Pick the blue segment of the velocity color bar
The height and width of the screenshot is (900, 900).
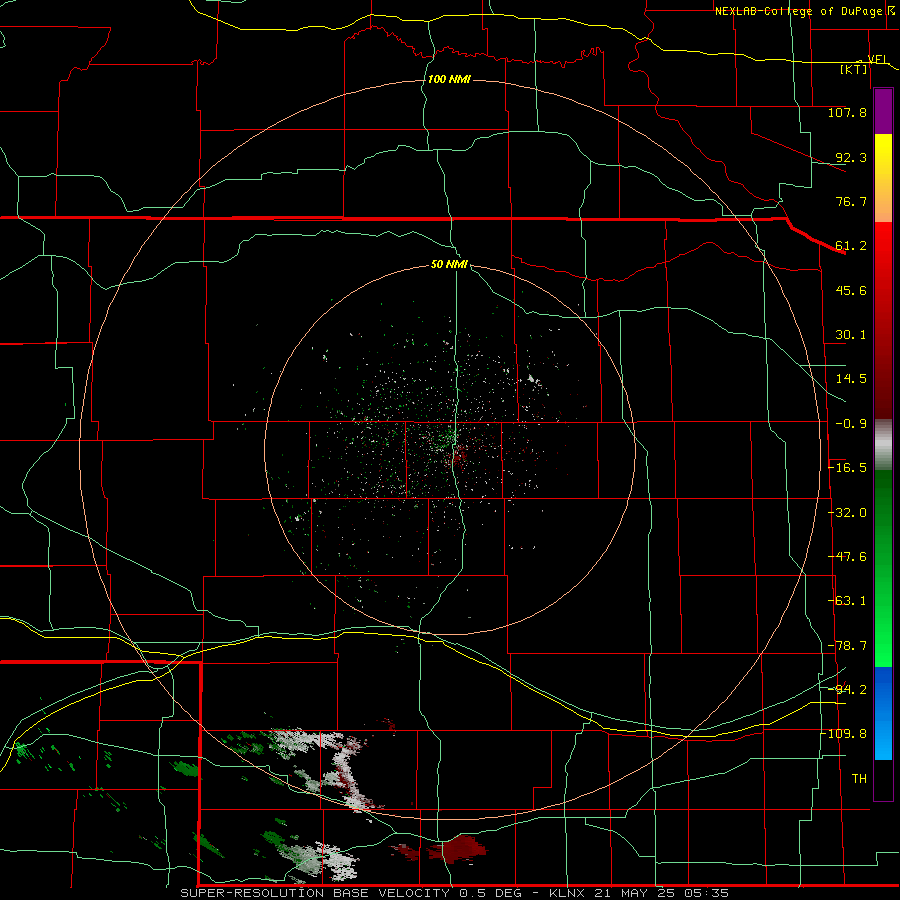883,713
